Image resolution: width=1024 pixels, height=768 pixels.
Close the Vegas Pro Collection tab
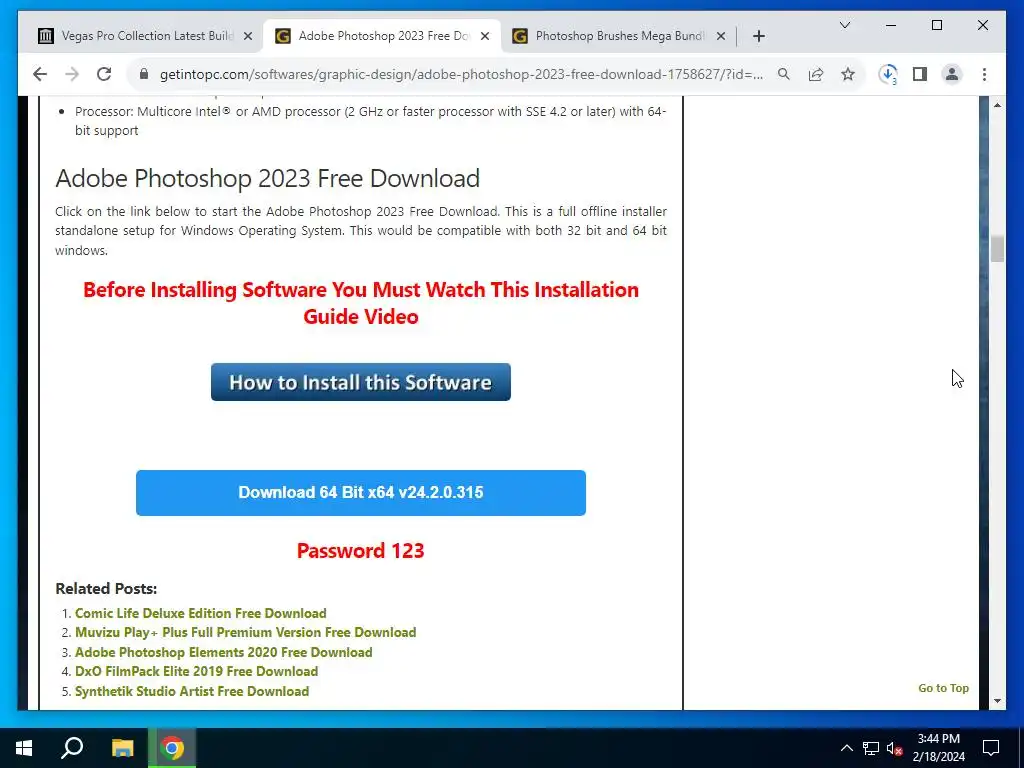(248, 36)
